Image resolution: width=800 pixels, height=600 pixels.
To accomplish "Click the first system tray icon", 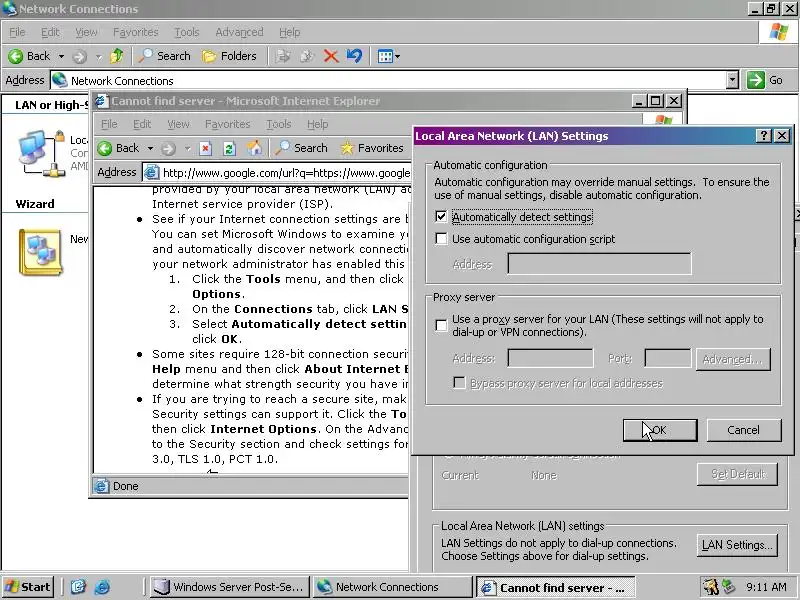I will [x=710, y=587].
